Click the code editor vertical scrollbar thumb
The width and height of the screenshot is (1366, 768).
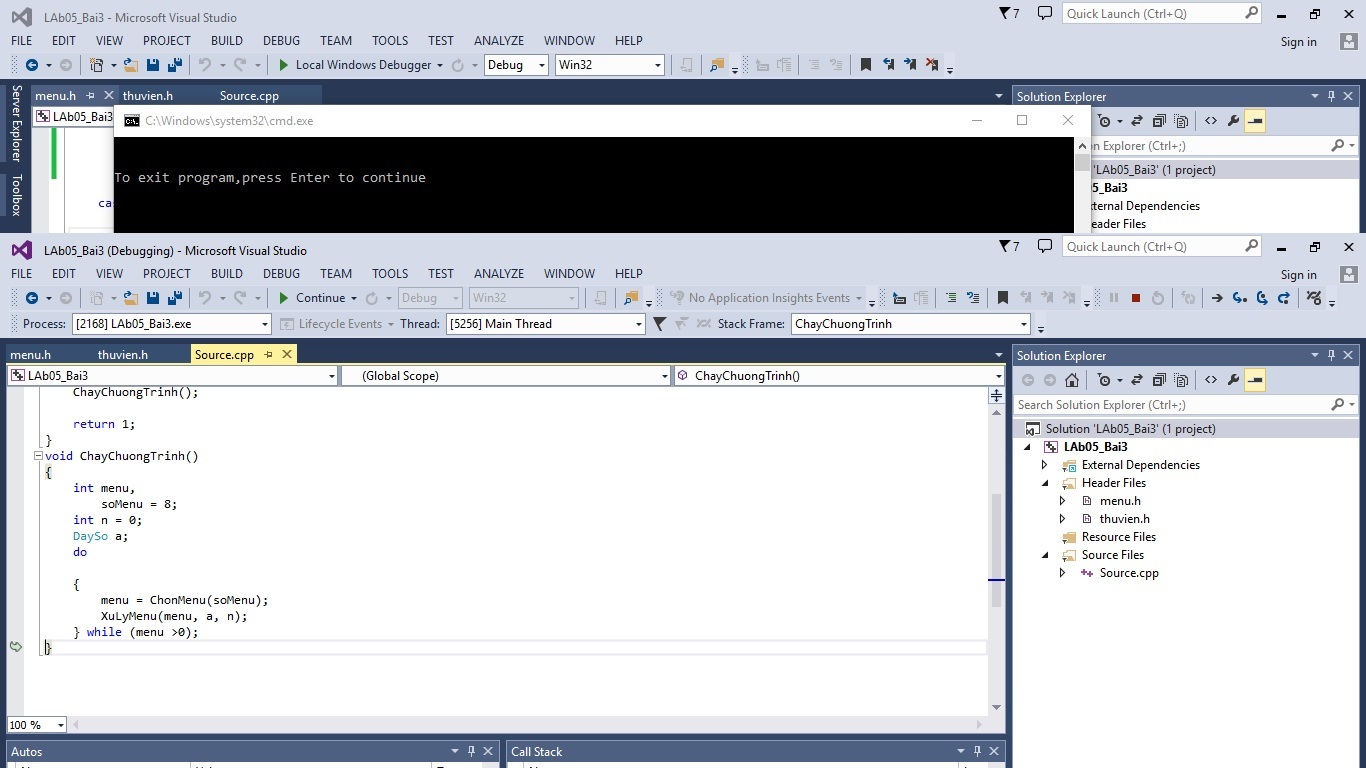[995, 550]
